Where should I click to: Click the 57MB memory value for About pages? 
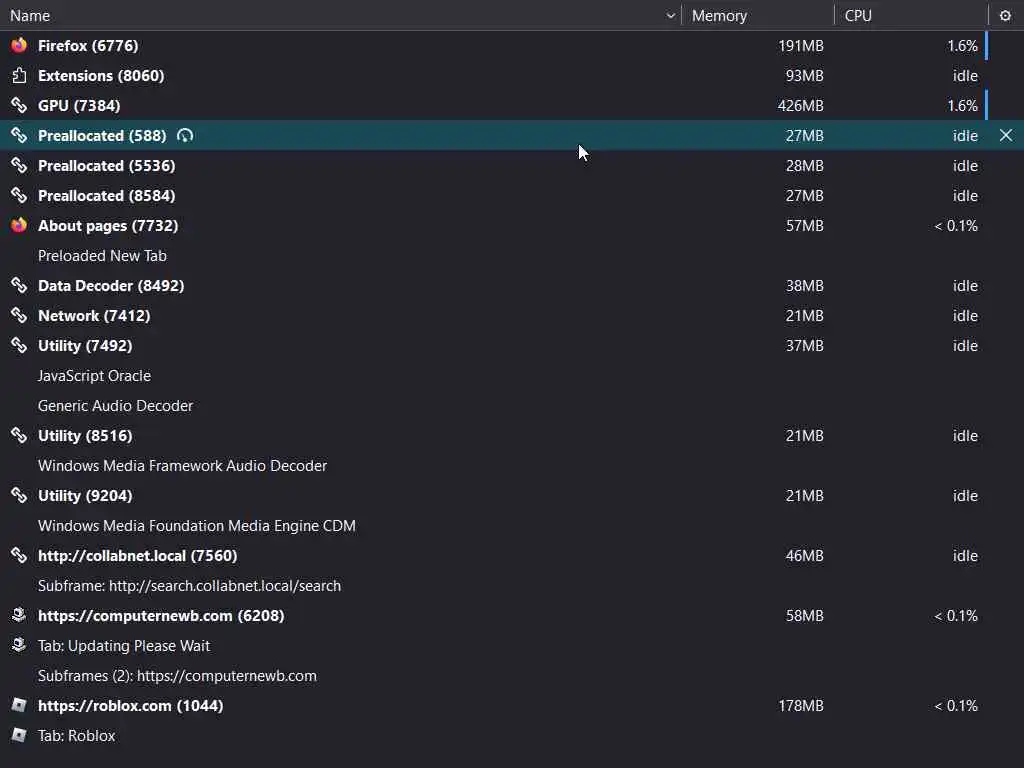pyautogui.click(x=805, y=225)
